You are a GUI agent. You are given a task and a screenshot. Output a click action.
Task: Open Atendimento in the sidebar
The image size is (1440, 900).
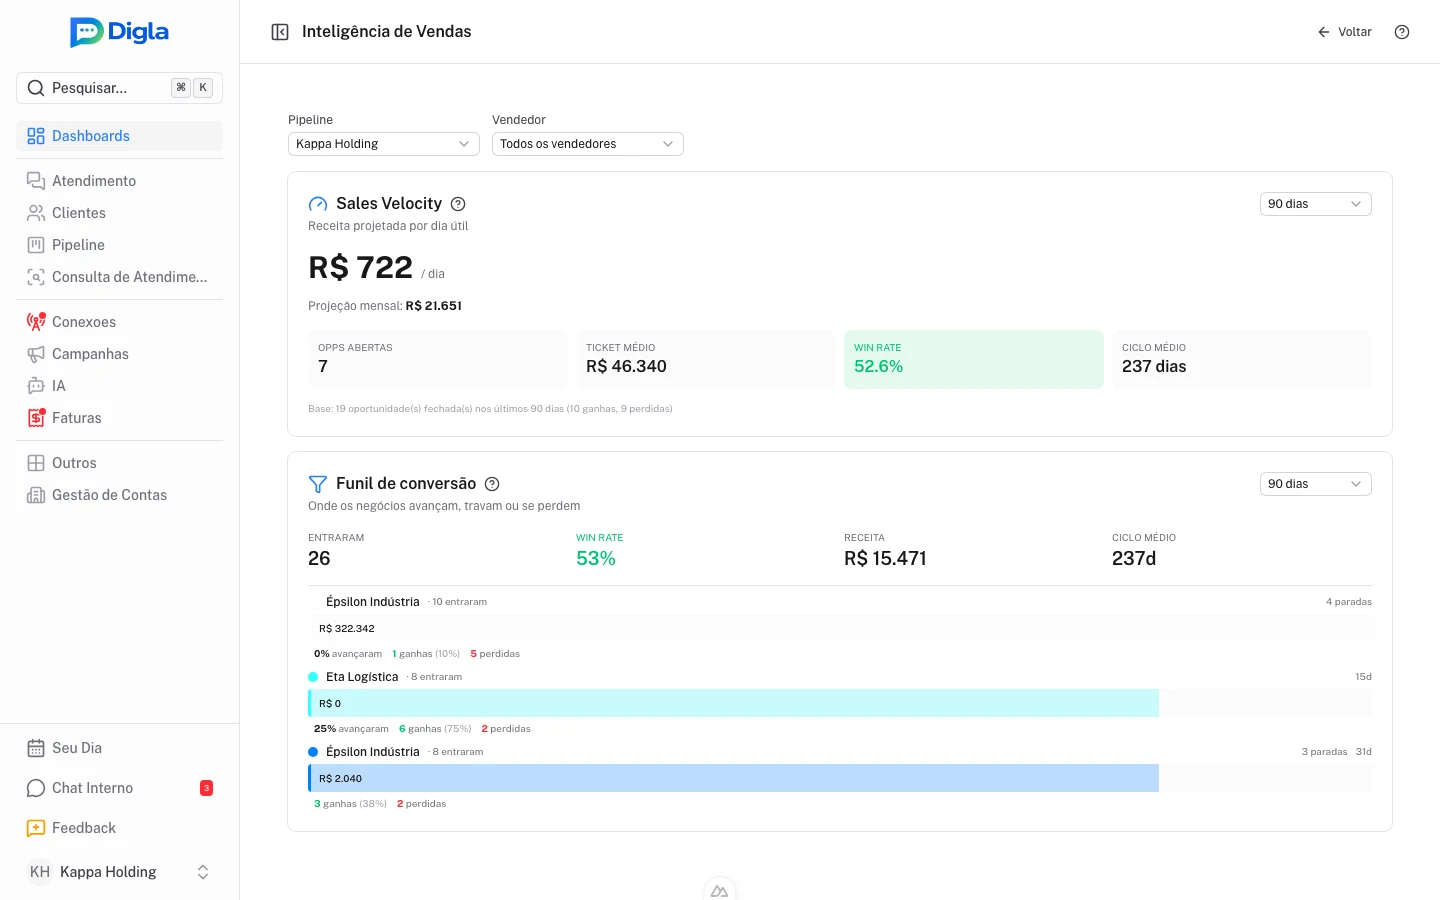click(x=119, y=181)
